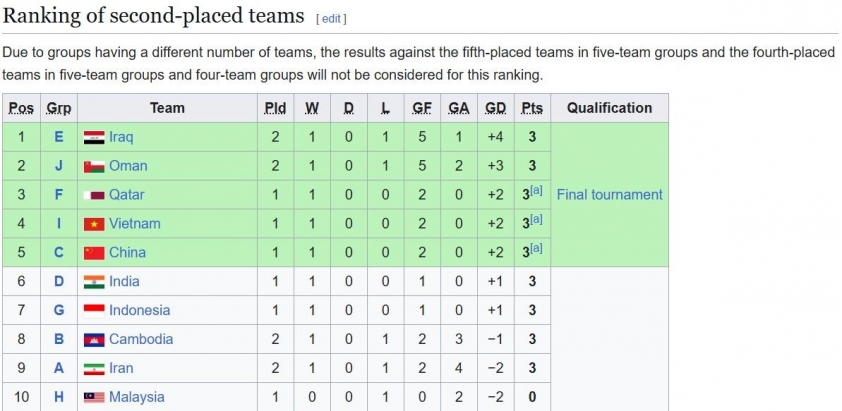
Task: Open the Iran team link
Action: (121, 369)
